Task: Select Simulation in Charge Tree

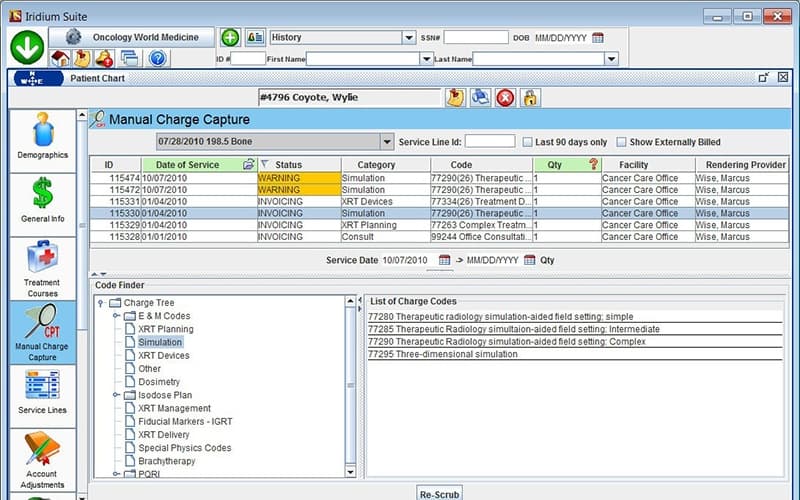Action: pyautogui.click(x=160, y=342)
